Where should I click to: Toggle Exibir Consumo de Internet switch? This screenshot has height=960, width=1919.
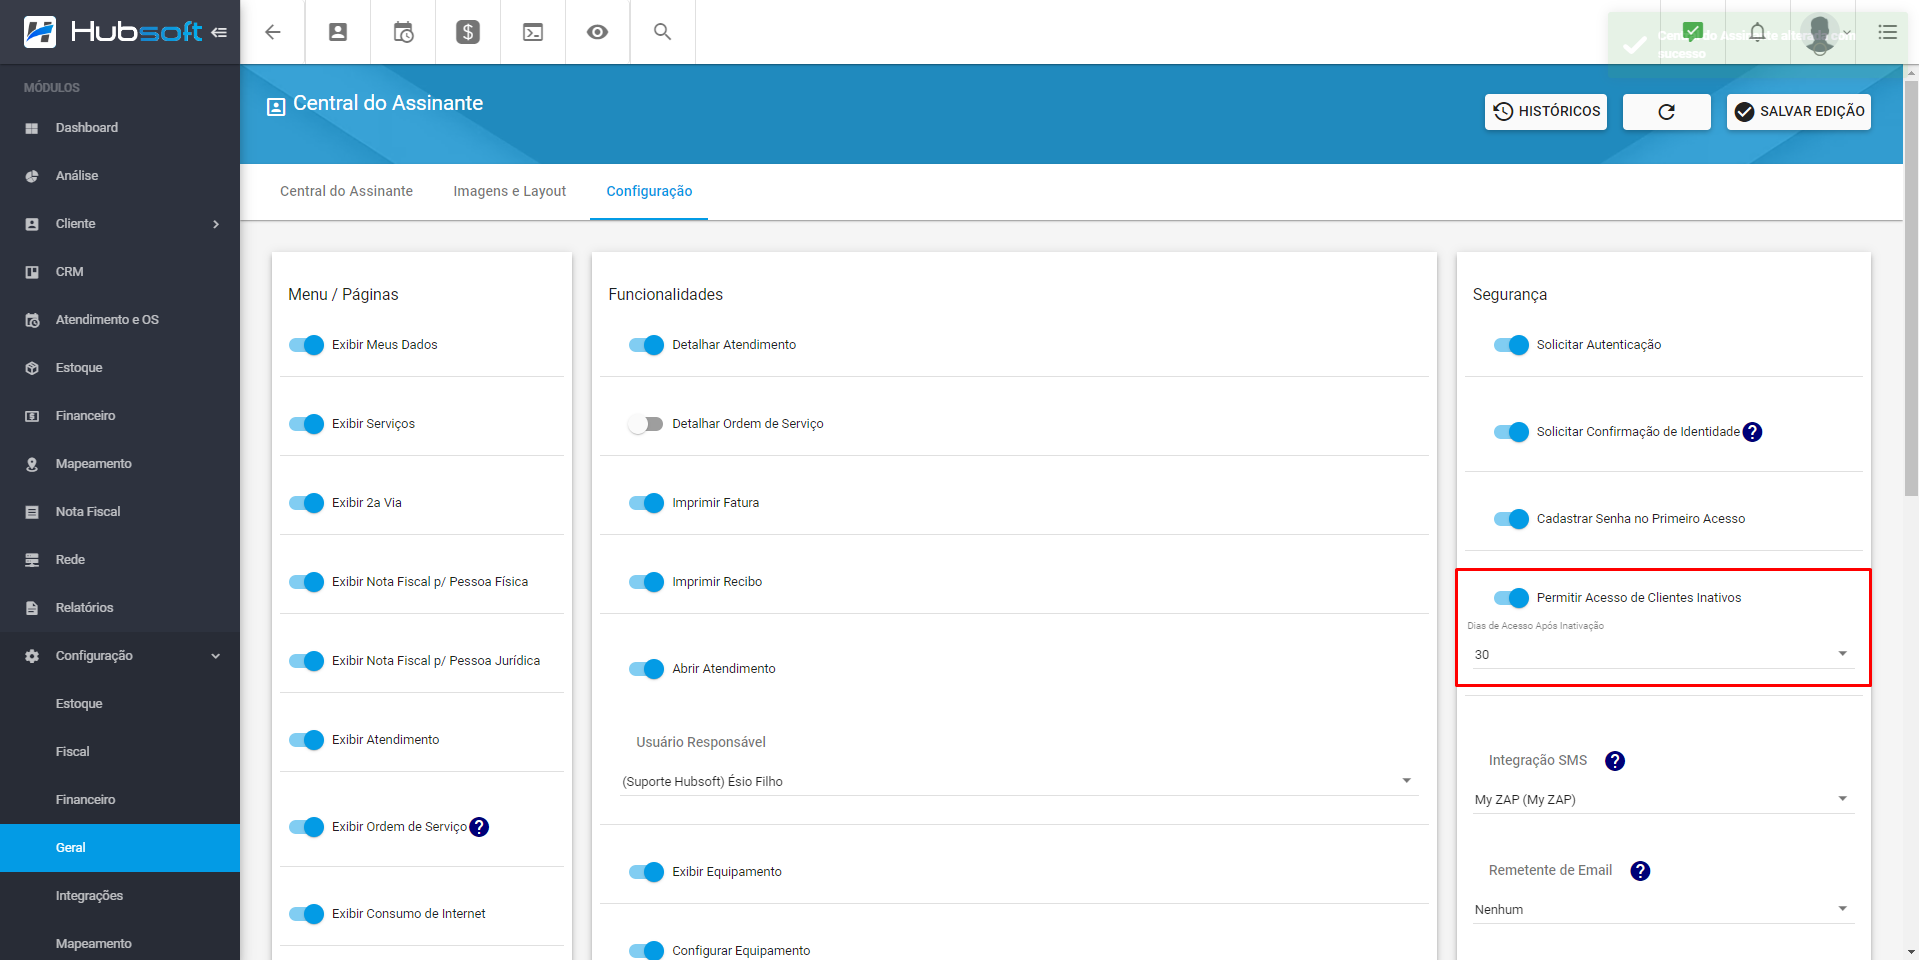307,914
